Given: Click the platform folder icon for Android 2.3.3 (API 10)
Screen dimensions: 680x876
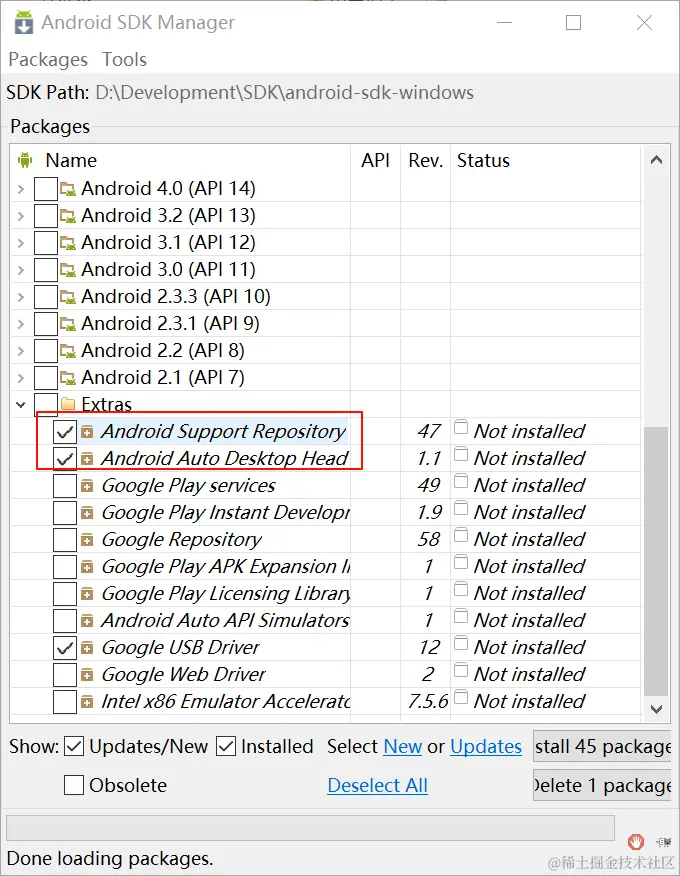Looking at the screenshot, I should click(68, 297).
